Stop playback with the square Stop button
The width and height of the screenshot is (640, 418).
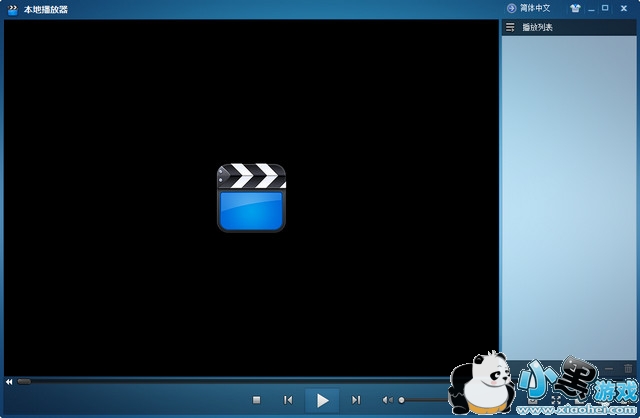(x=256, y=400)
